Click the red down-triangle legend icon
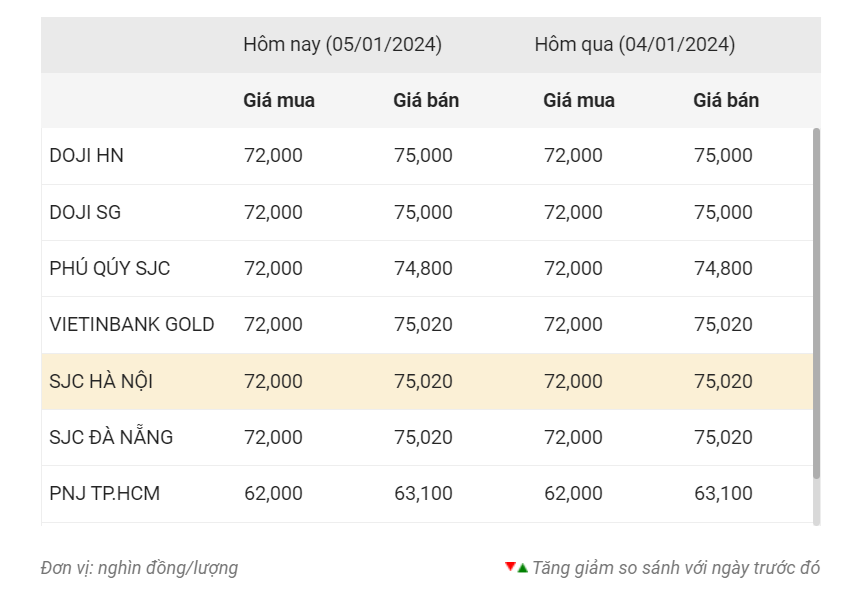The image size is (854, 609). pyautogui.click(x=510, y=567)
